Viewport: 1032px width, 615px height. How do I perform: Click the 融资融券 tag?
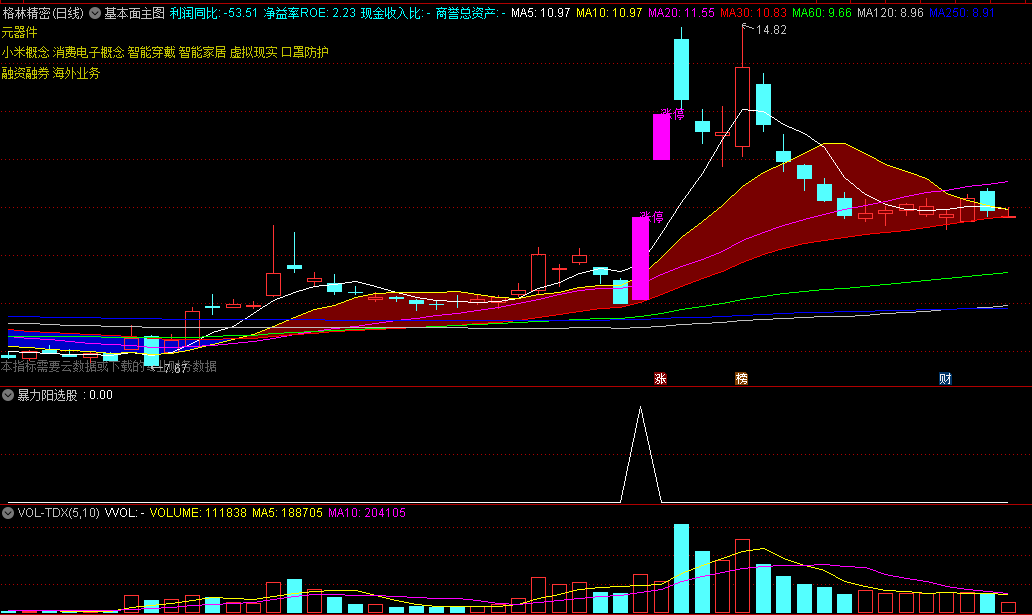click(25, 73)
